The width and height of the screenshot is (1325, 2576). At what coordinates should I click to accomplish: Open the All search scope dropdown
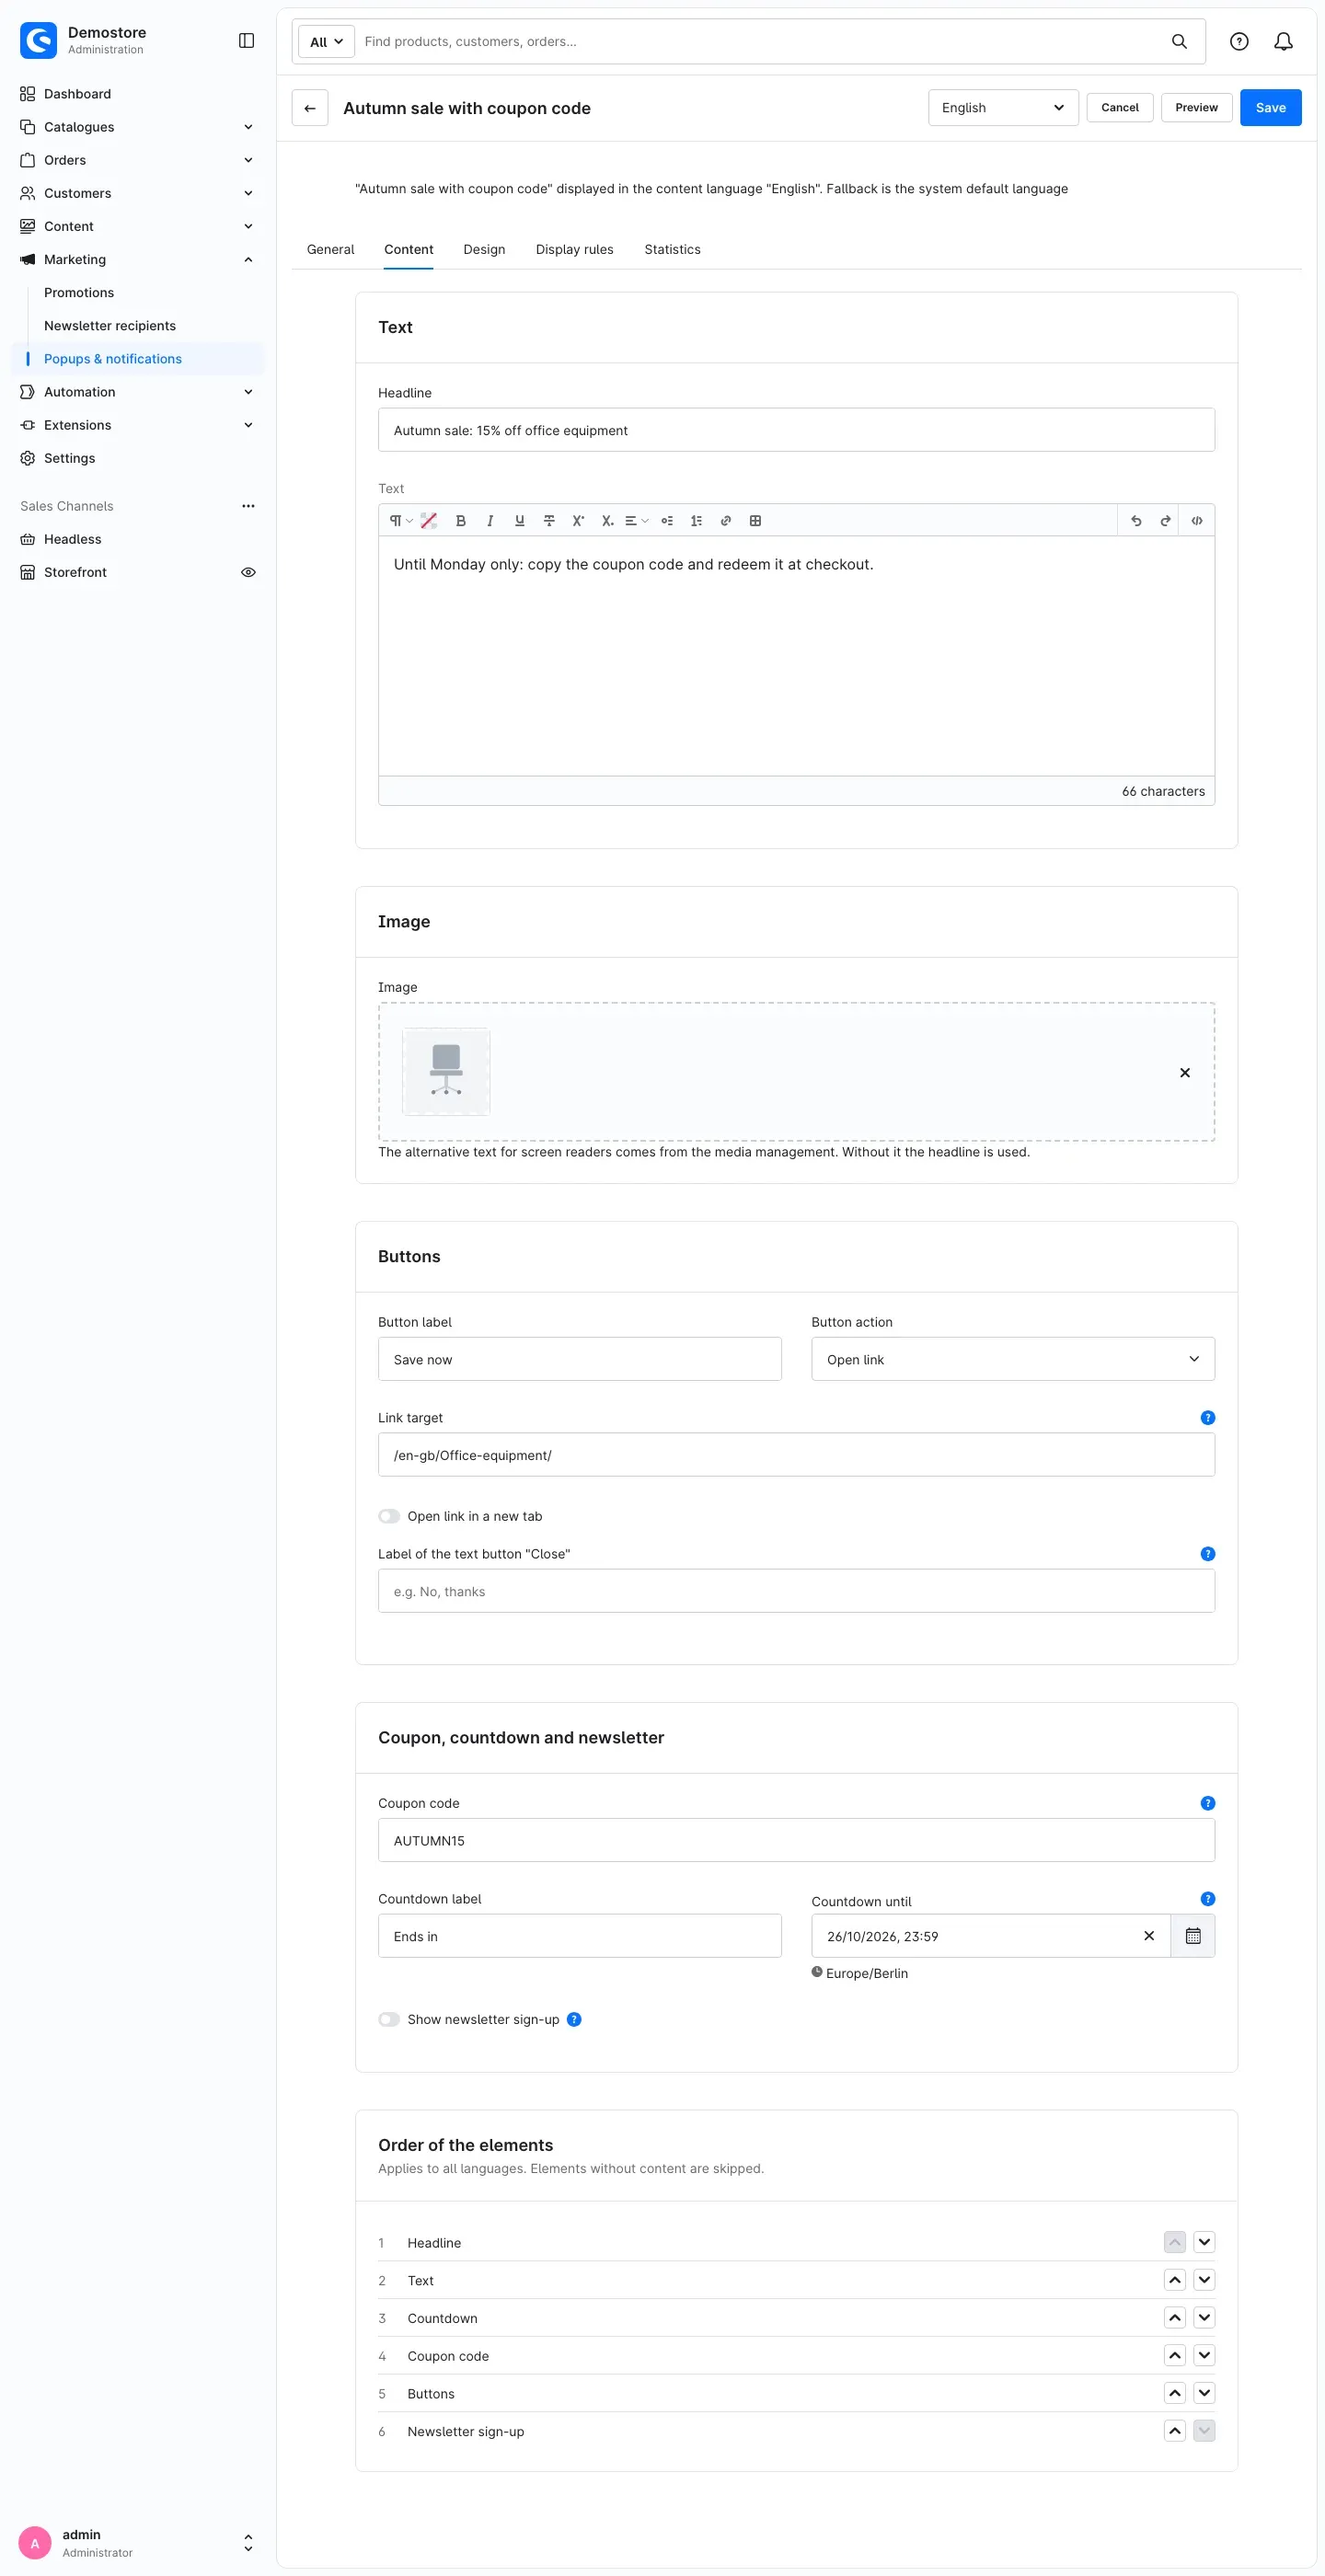click(326, 42)
